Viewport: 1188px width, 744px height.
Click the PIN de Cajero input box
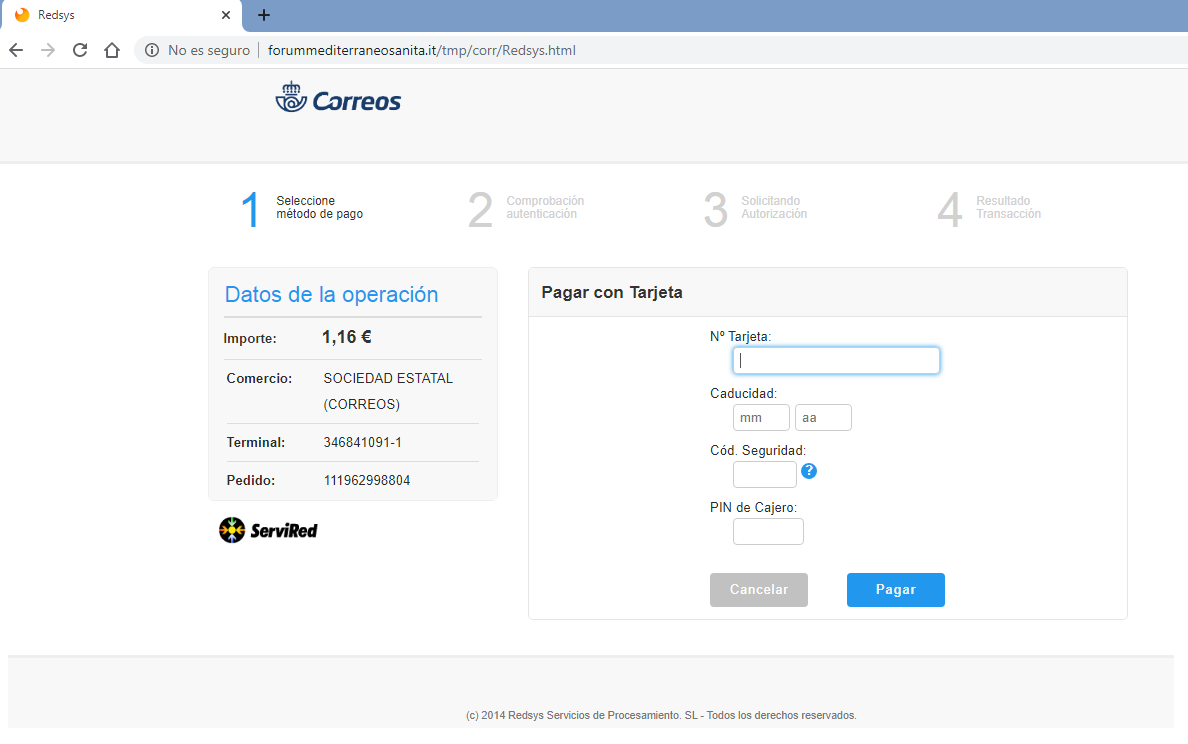point(768,532)
